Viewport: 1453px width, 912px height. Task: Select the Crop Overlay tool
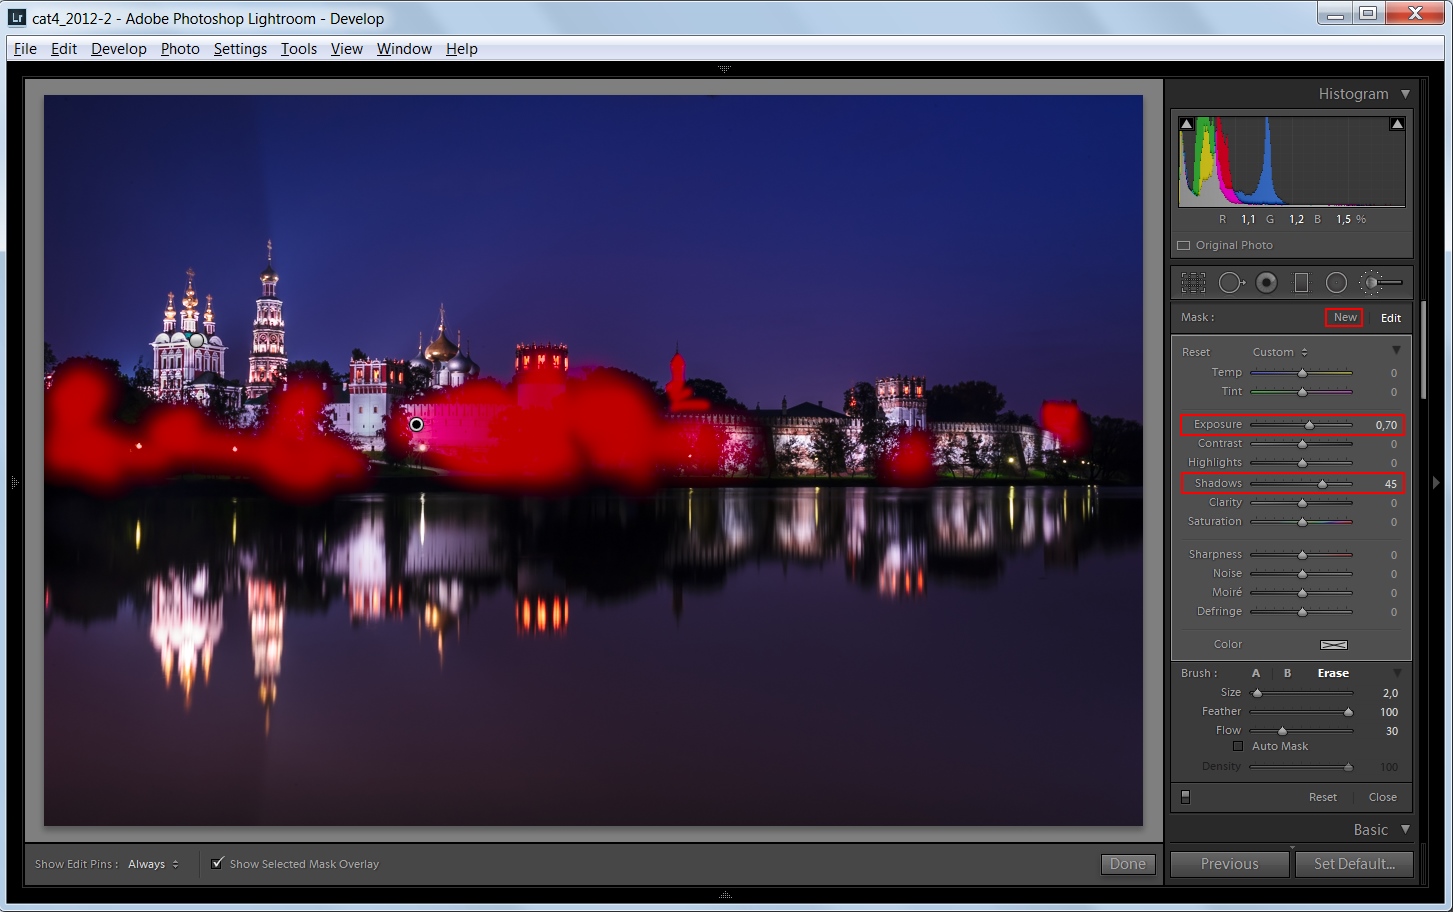coord(1193,283)
